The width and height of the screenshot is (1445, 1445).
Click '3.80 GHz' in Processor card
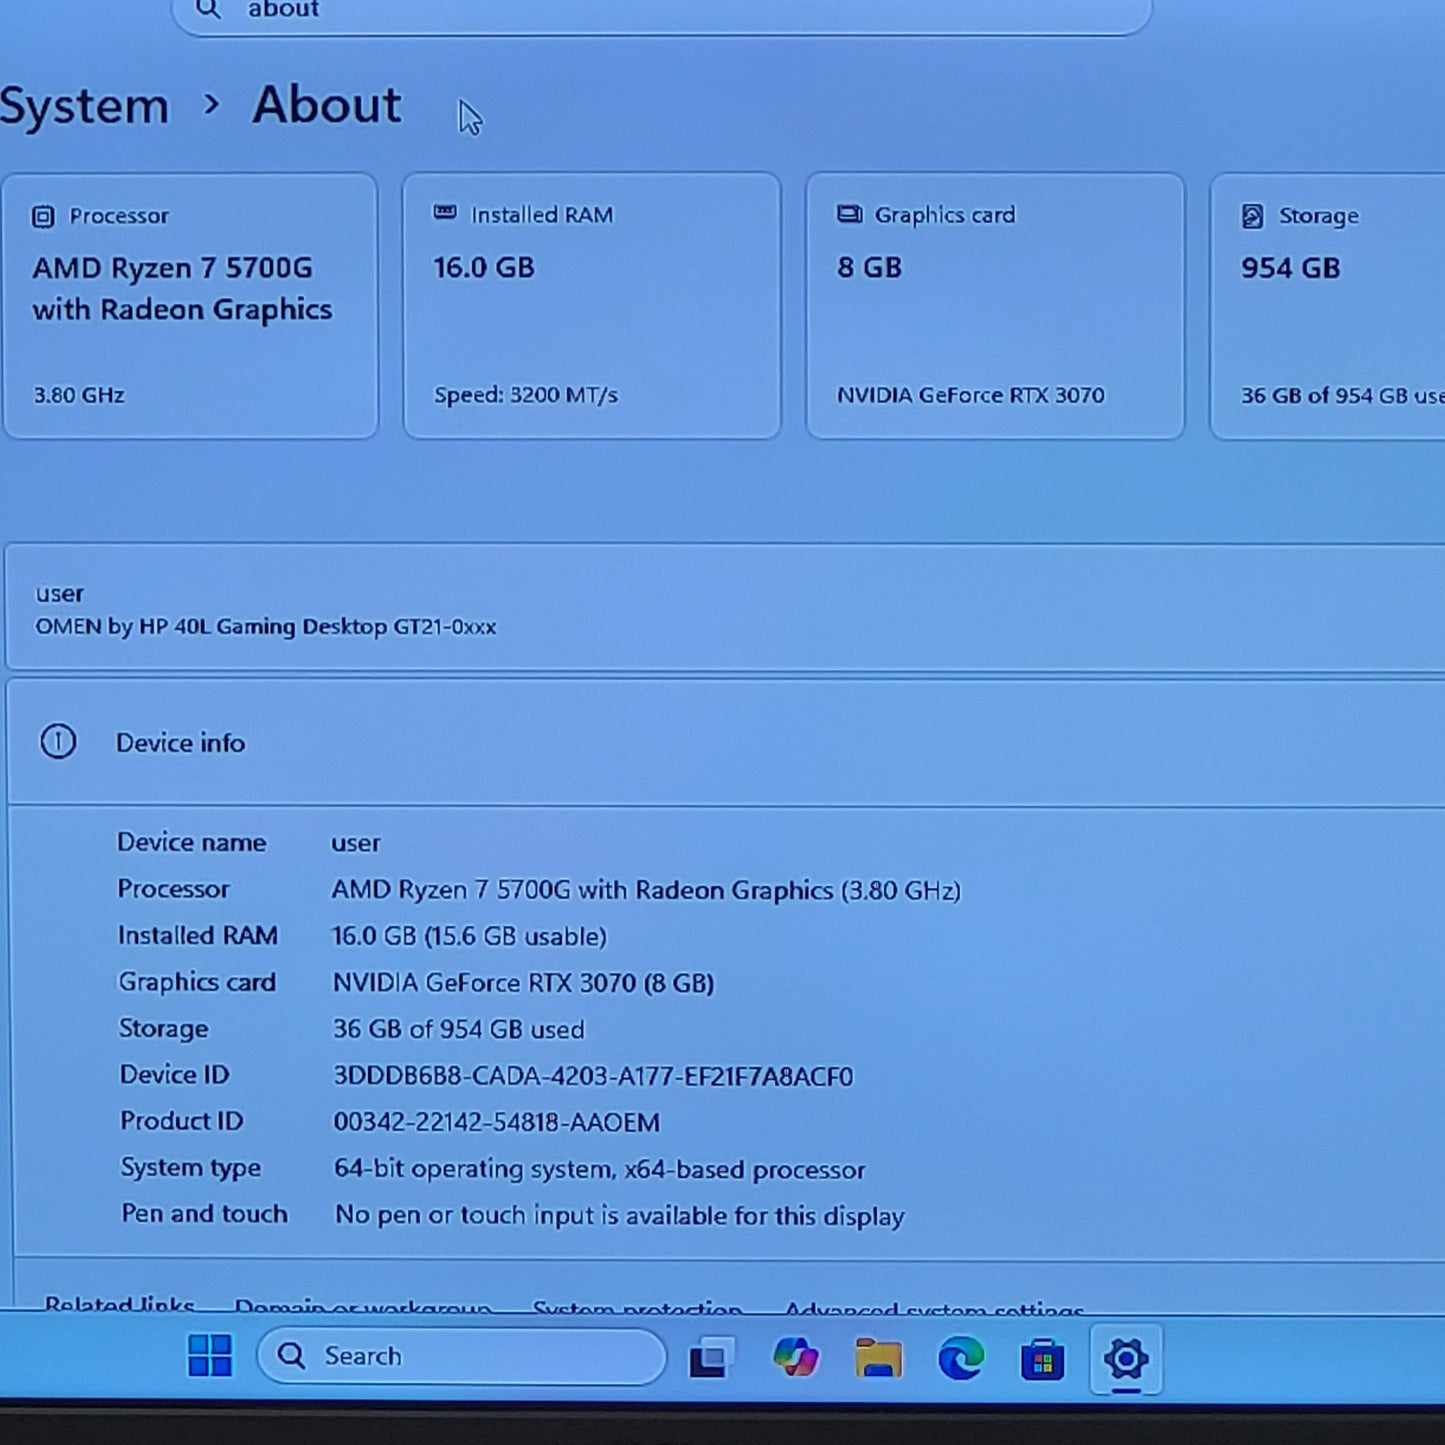pos(79,395)
